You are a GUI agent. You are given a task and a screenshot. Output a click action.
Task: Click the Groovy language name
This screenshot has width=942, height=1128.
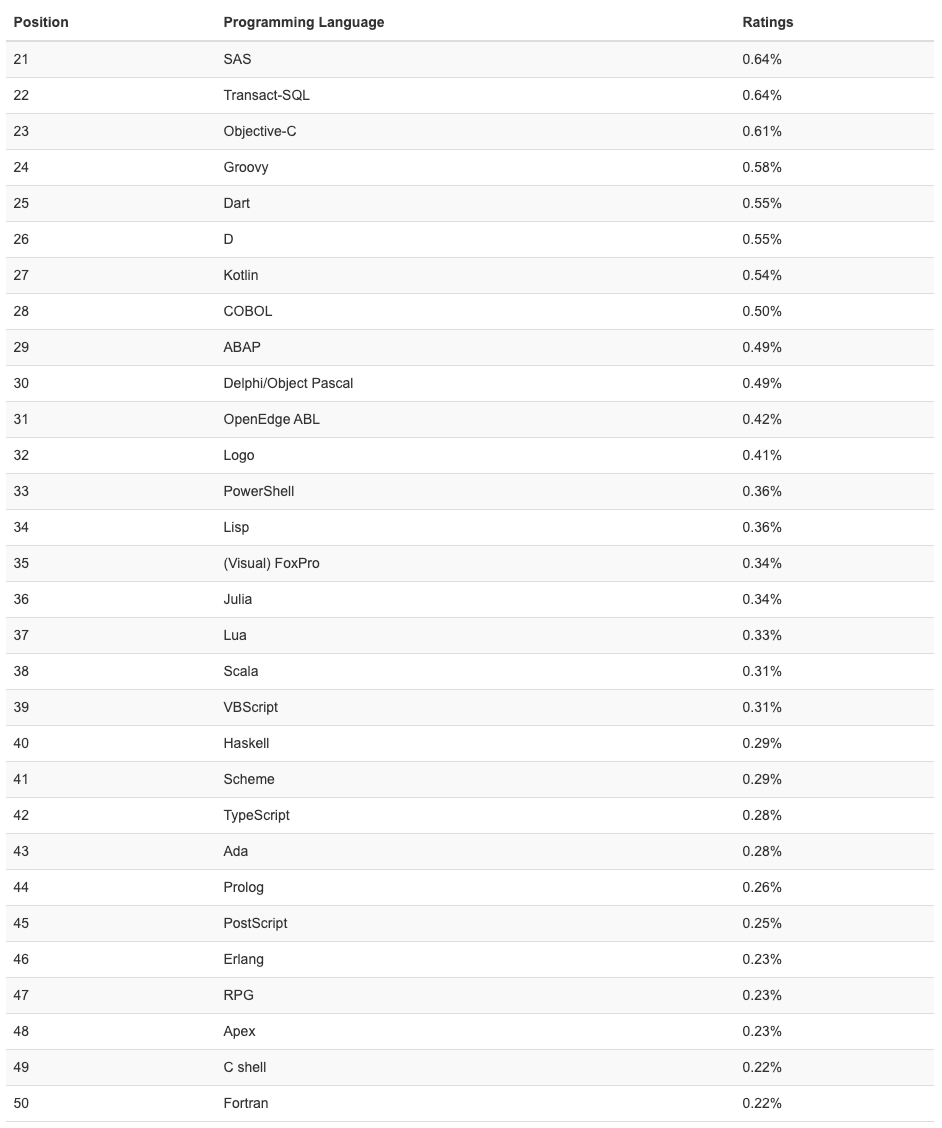246,167
